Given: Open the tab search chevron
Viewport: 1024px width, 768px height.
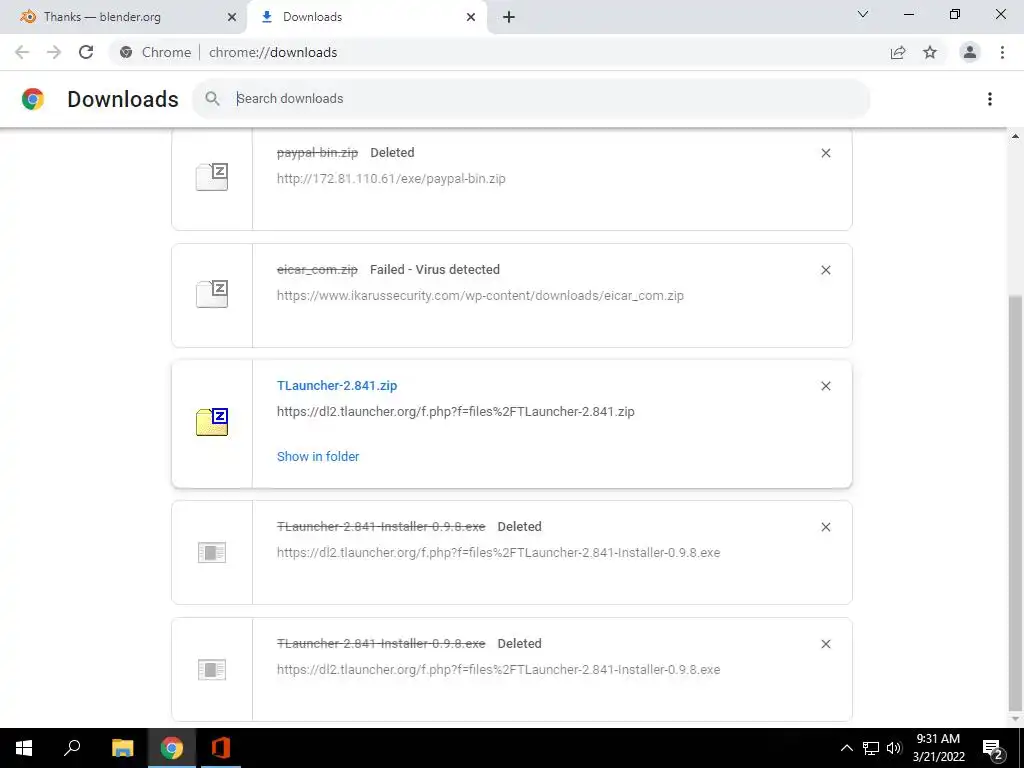Looking at the screenshot, I should coord(863,14).
